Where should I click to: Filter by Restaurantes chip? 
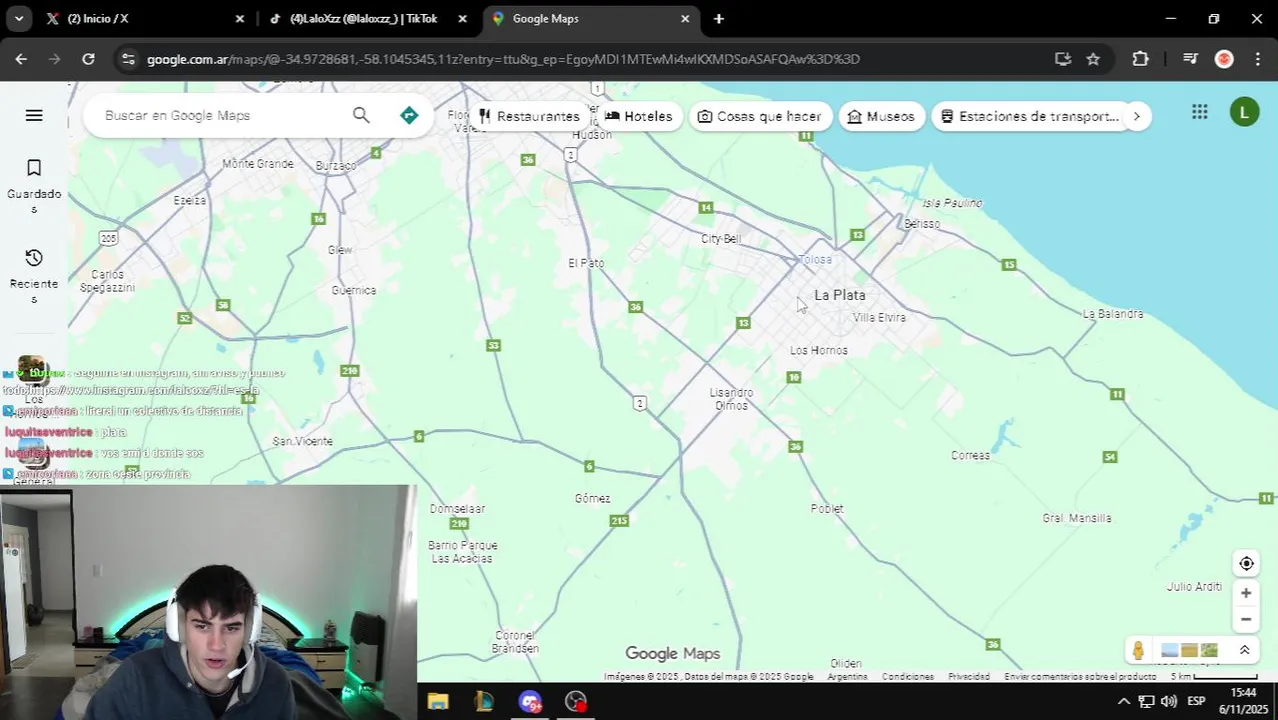point(529,116)
